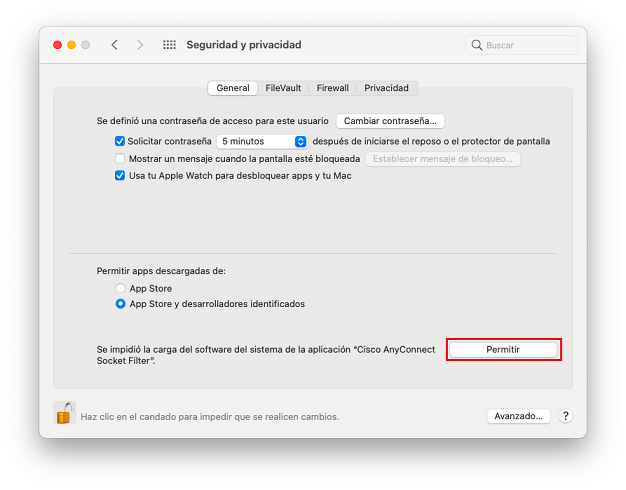
Task: Click Permitir to allow Cisco AnyConnect software
Action: coord(503,349)
